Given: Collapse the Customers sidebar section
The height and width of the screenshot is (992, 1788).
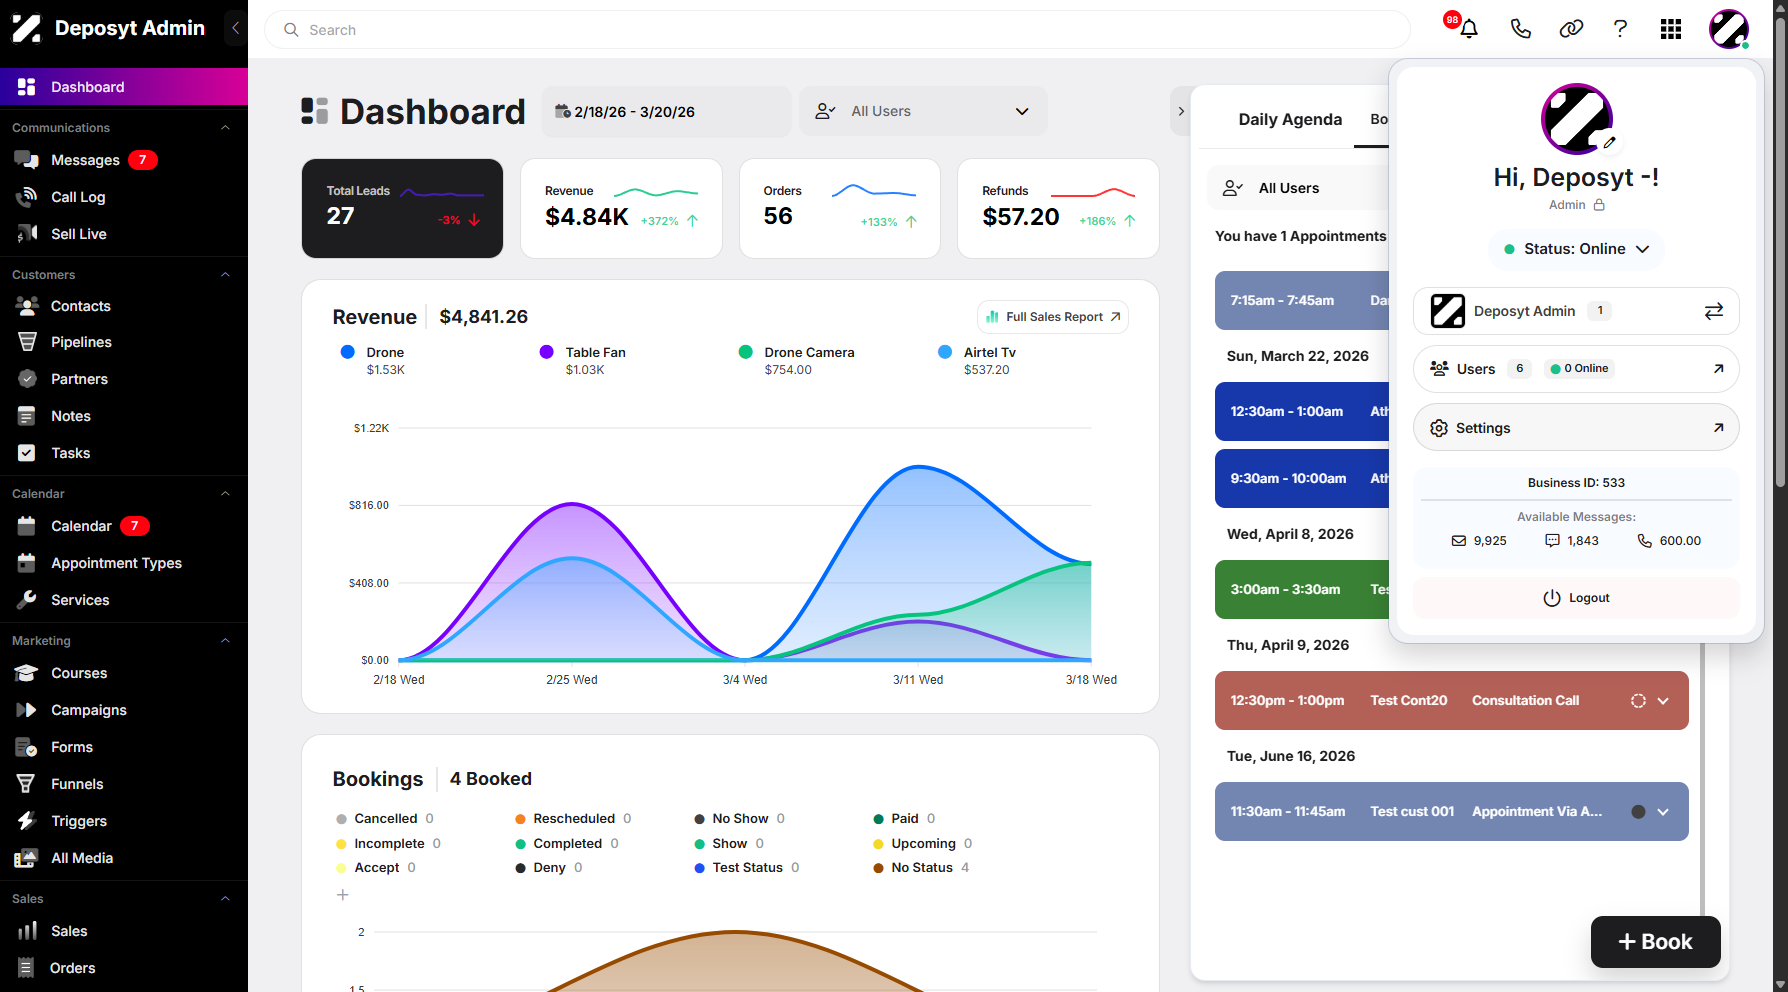Looking at the screenshot, I should (x=225, y=275).
